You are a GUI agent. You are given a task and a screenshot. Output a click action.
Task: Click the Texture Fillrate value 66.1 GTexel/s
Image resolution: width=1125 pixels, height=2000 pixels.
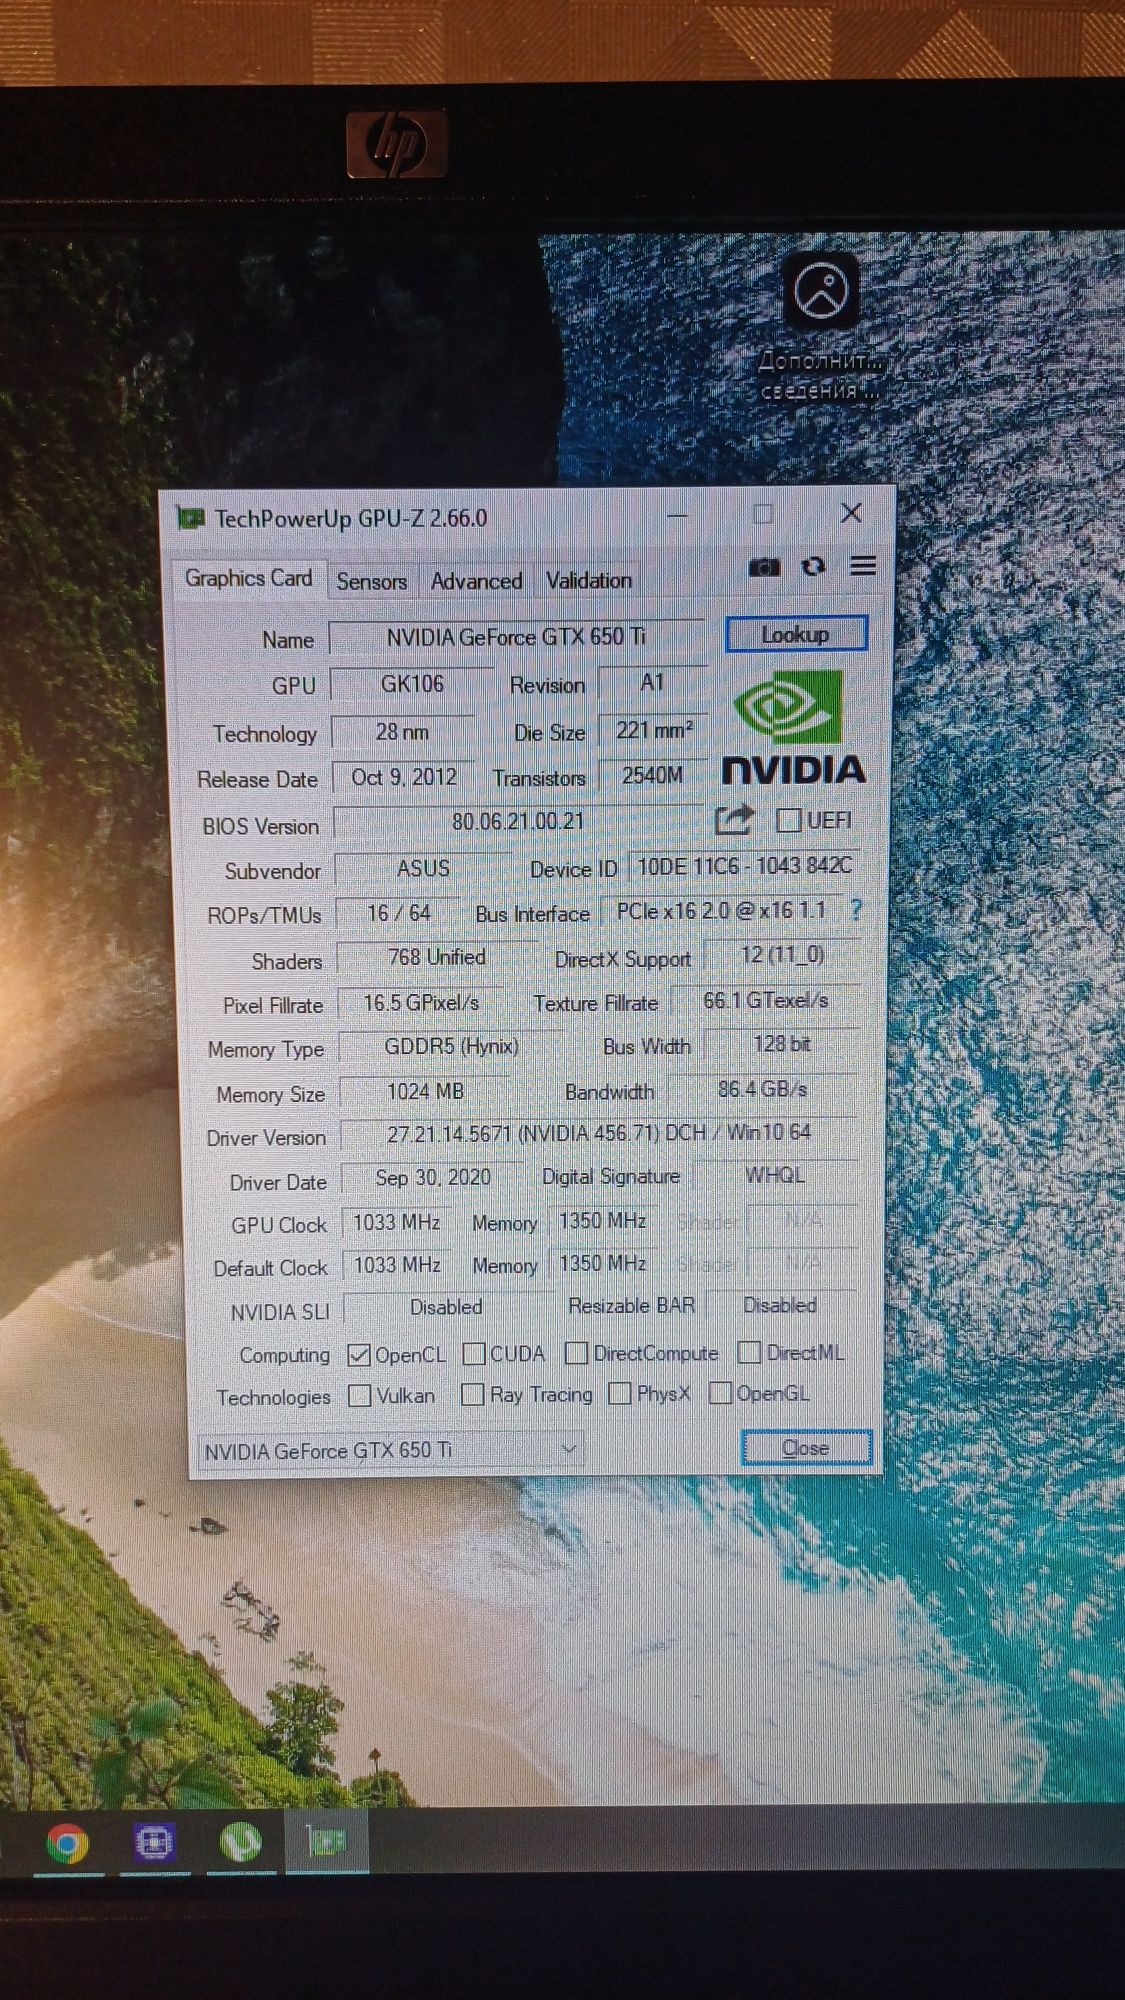pos(766,1000)
